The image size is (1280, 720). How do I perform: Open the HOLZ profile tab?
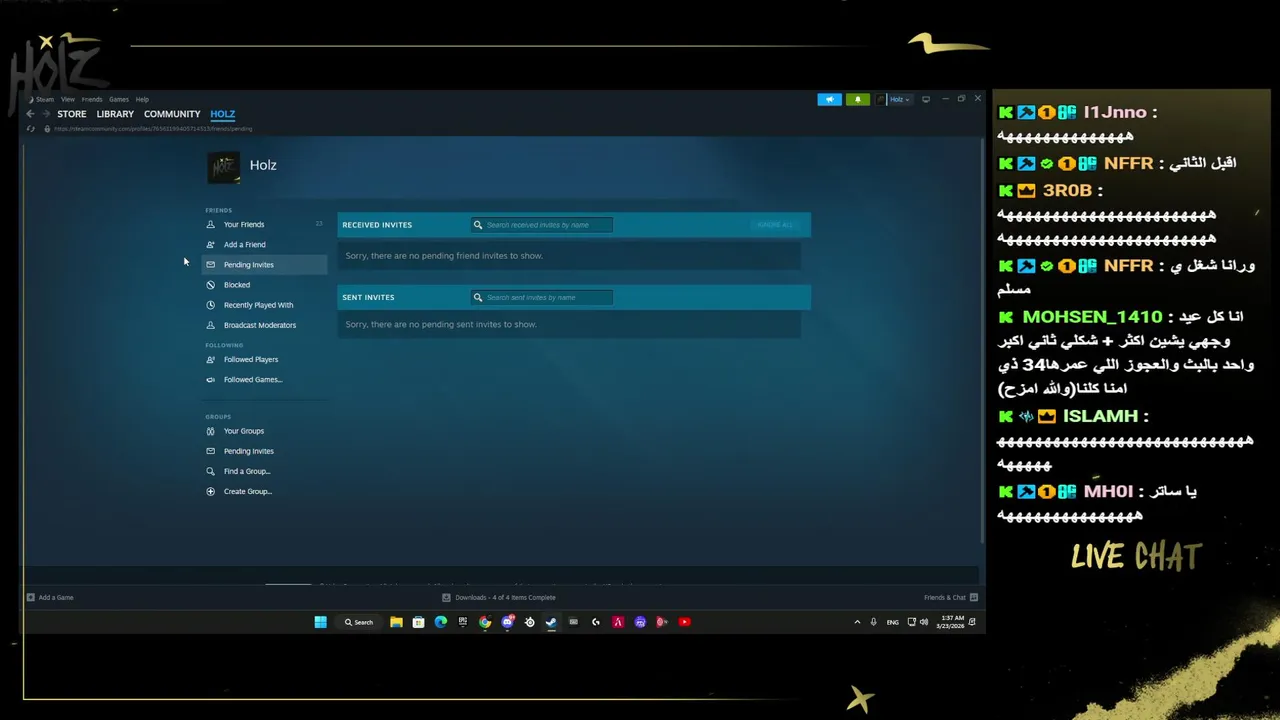222,114
